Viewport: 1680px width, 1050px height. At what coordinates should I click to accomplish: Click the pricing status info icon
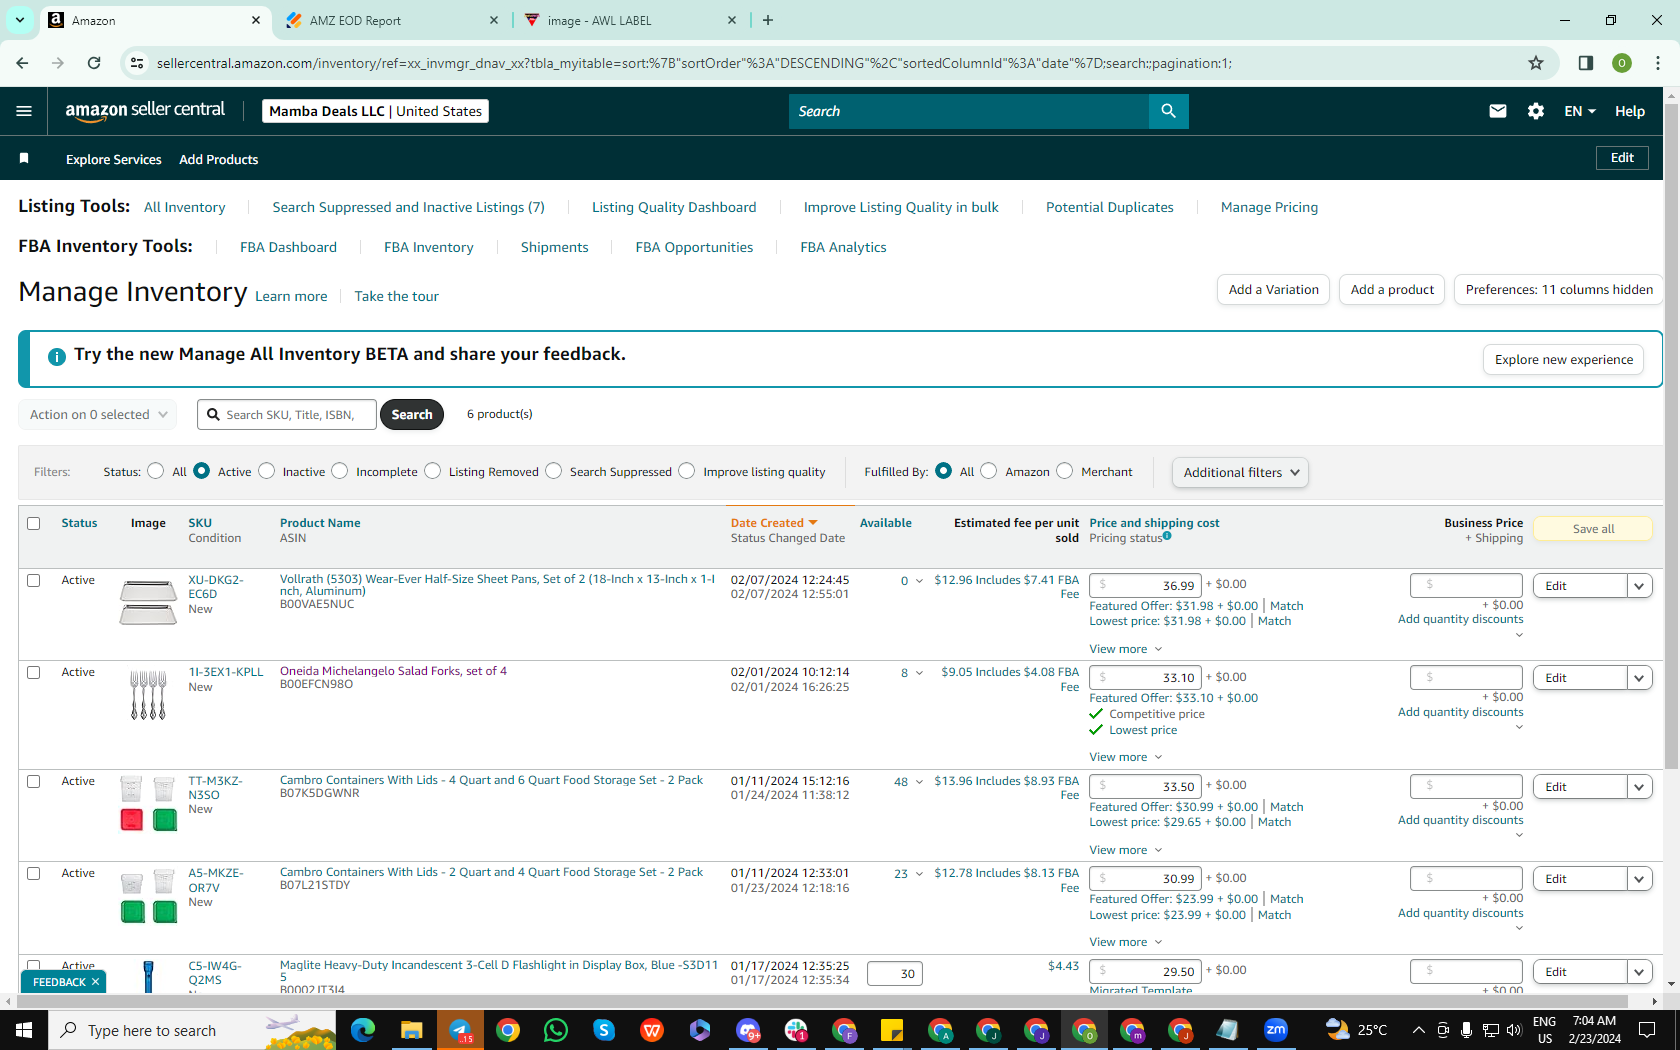pos(1167,536)
